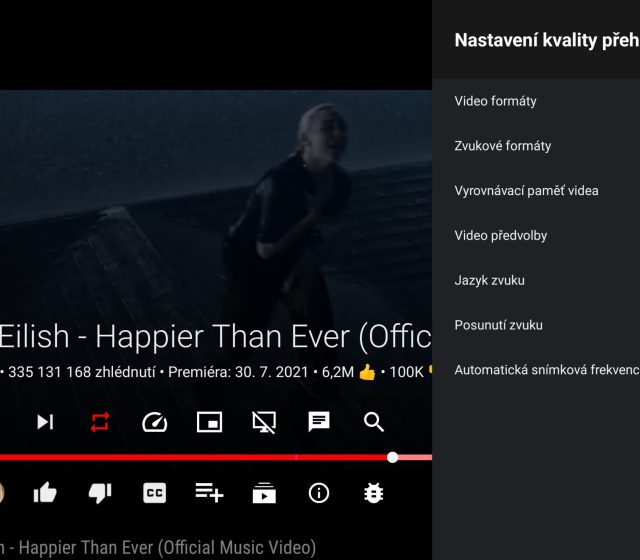Like the video with thumbs up
The height and width of the screenshot is (560, 640).
tap(45, 492)
